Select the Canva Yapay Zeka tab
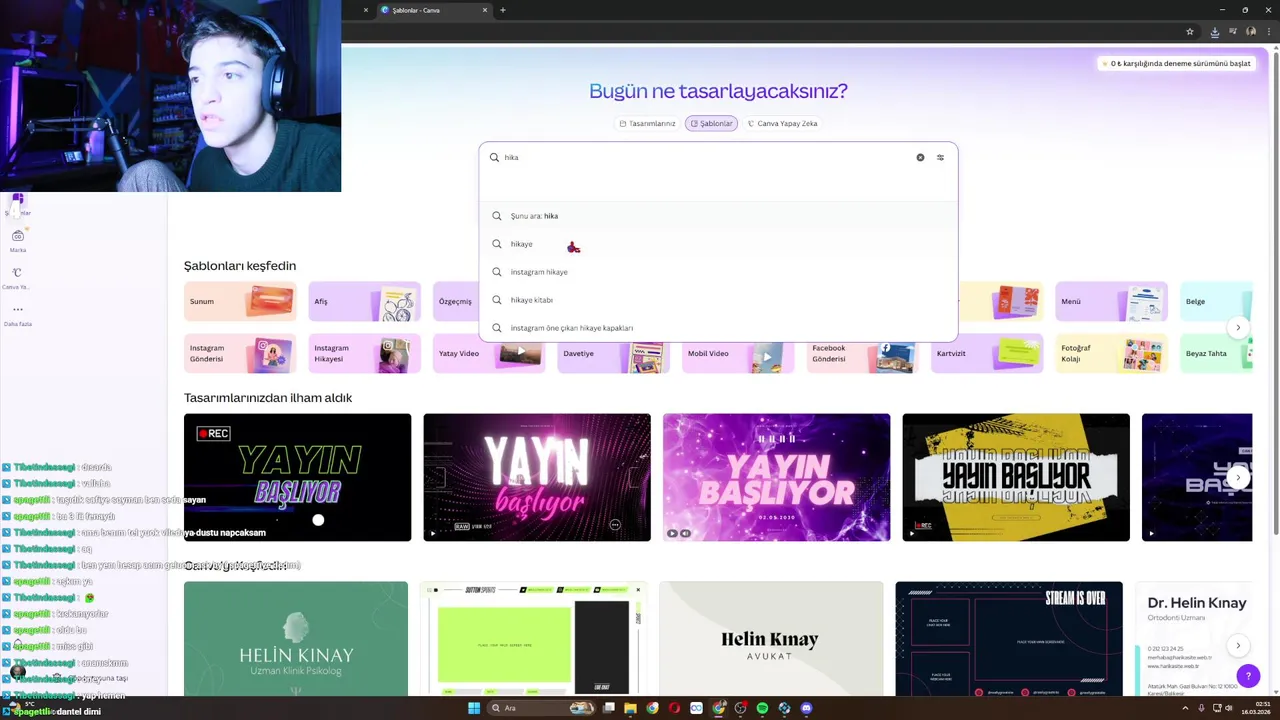 coord(782,123)
